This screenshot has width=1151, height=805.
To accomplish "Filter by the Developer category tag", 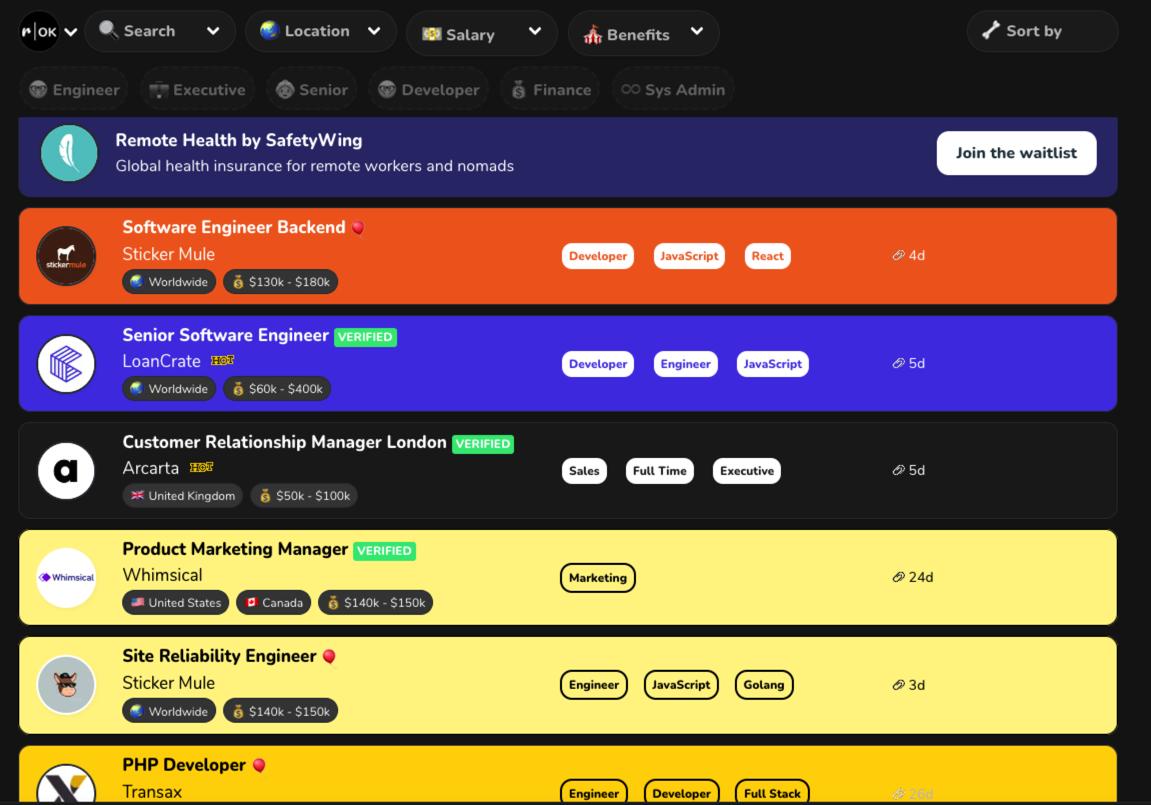I will pyautogui.click(x=429, y=90).
